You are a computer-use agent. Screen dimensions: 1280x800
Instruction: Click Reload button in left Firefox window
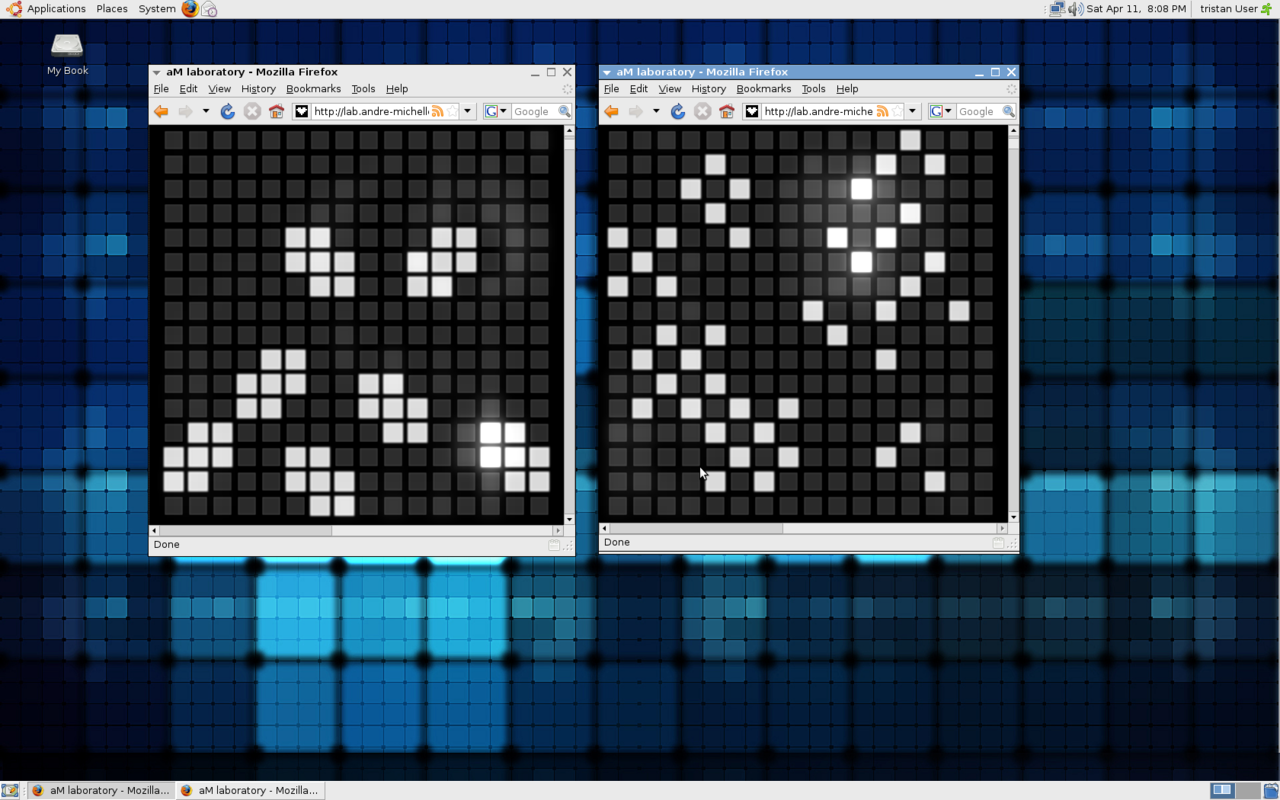pos(228,111)
